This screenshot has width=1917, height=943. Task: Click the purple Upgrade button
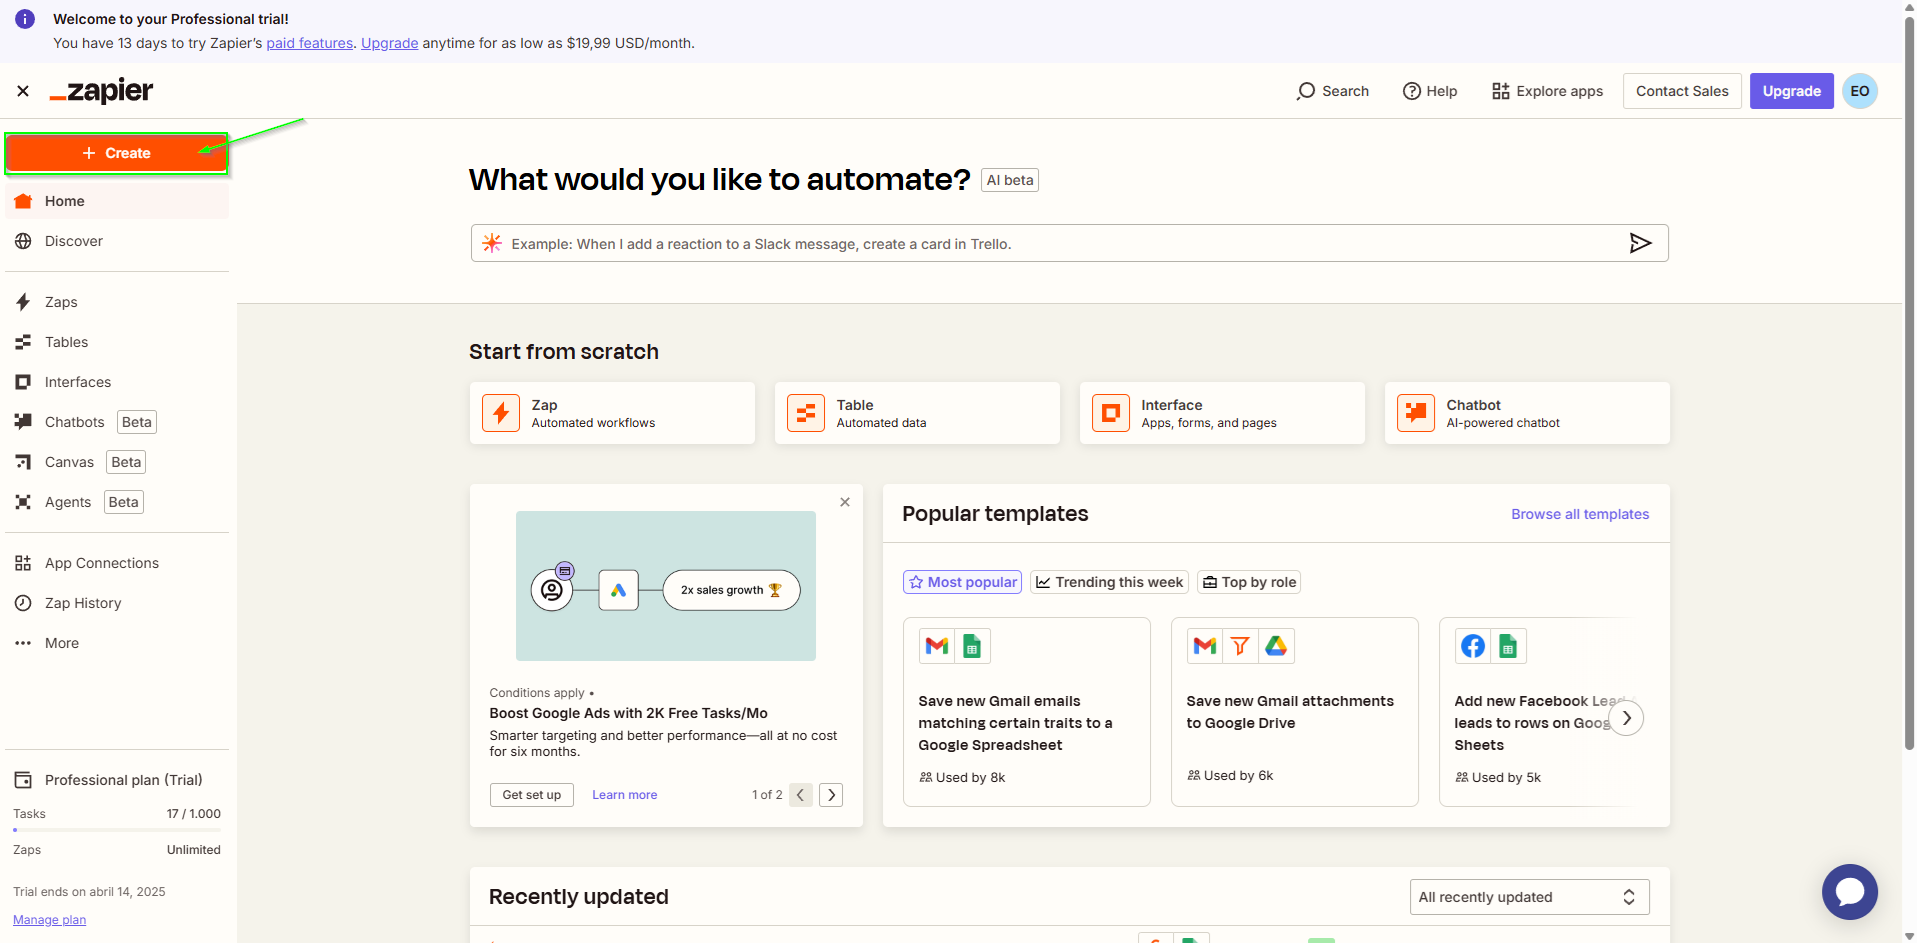coord(1791,91)
